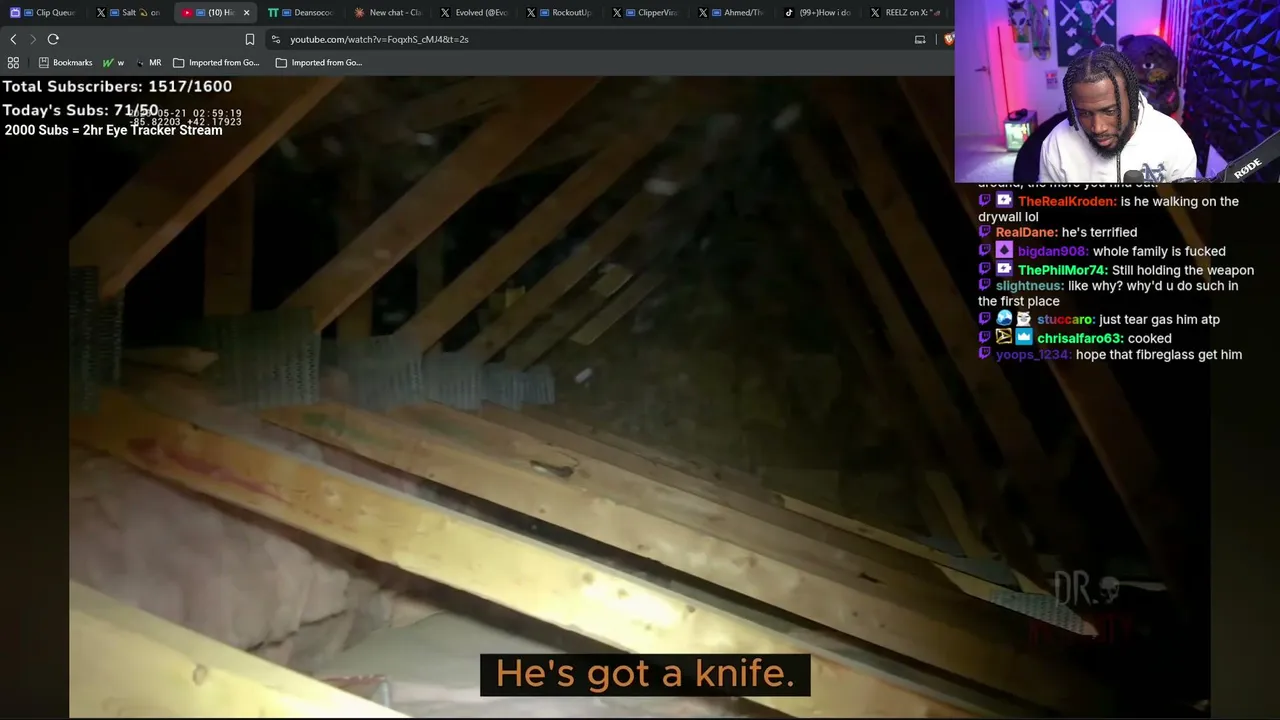Click the screen cast icon in the toolbar

pyautogui.click(x=920, y=39)
